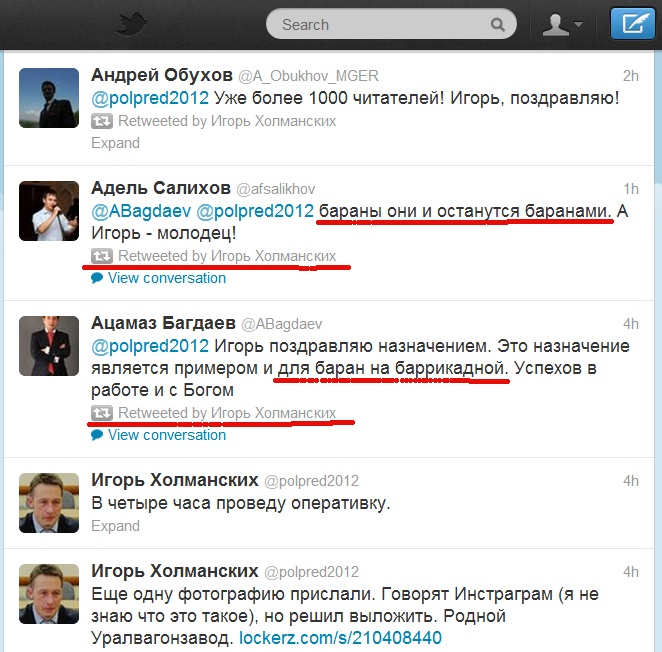Click inside the Search input field
Image resolution: width=662 pixels, height=652 pixels.
click(391, 24)
